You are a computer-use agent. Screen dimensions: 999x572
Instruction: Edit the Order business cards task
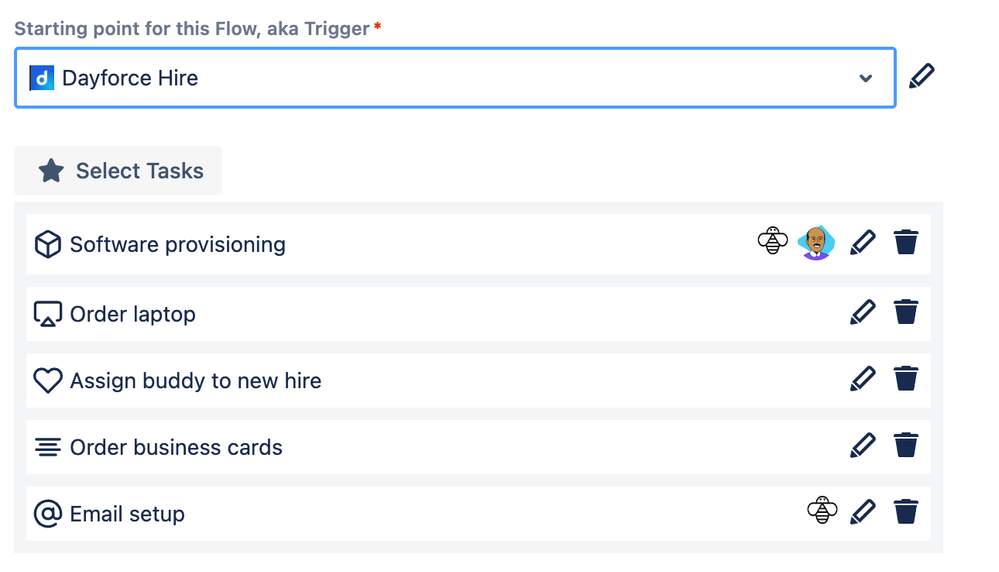(x=862, y=446)
